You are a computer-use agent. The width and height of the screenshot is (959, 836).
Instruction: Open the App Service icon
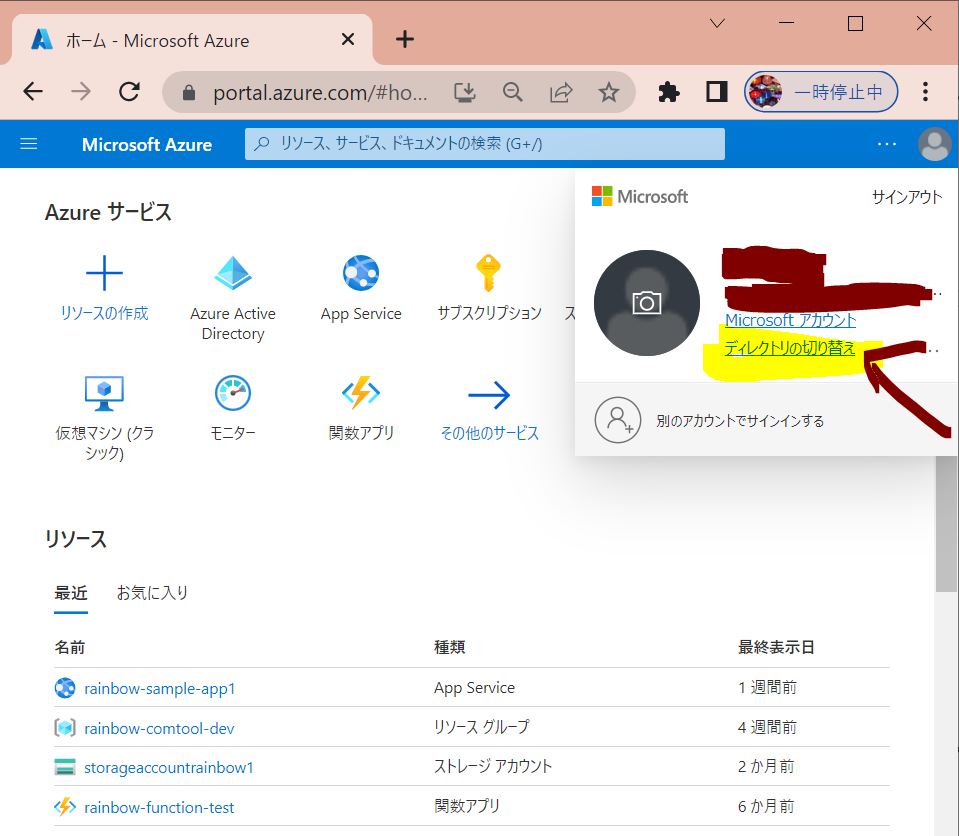tap(361, 273)
